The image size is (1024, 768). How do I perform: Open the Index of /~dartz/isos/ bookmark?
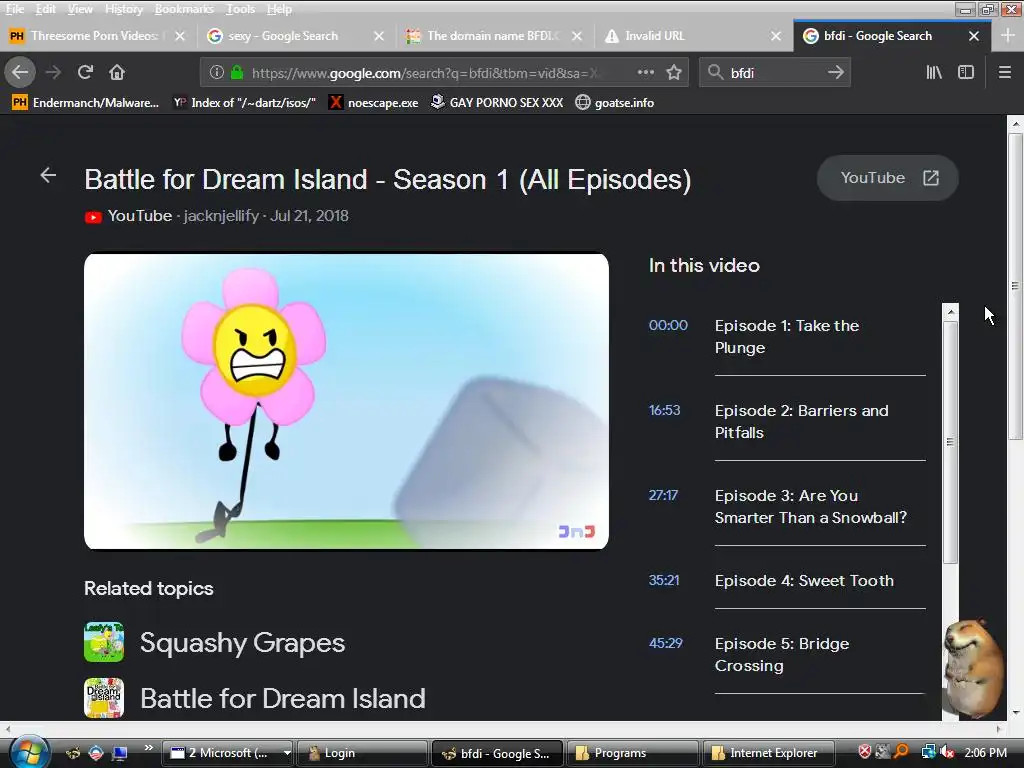[x=244, y=103]
